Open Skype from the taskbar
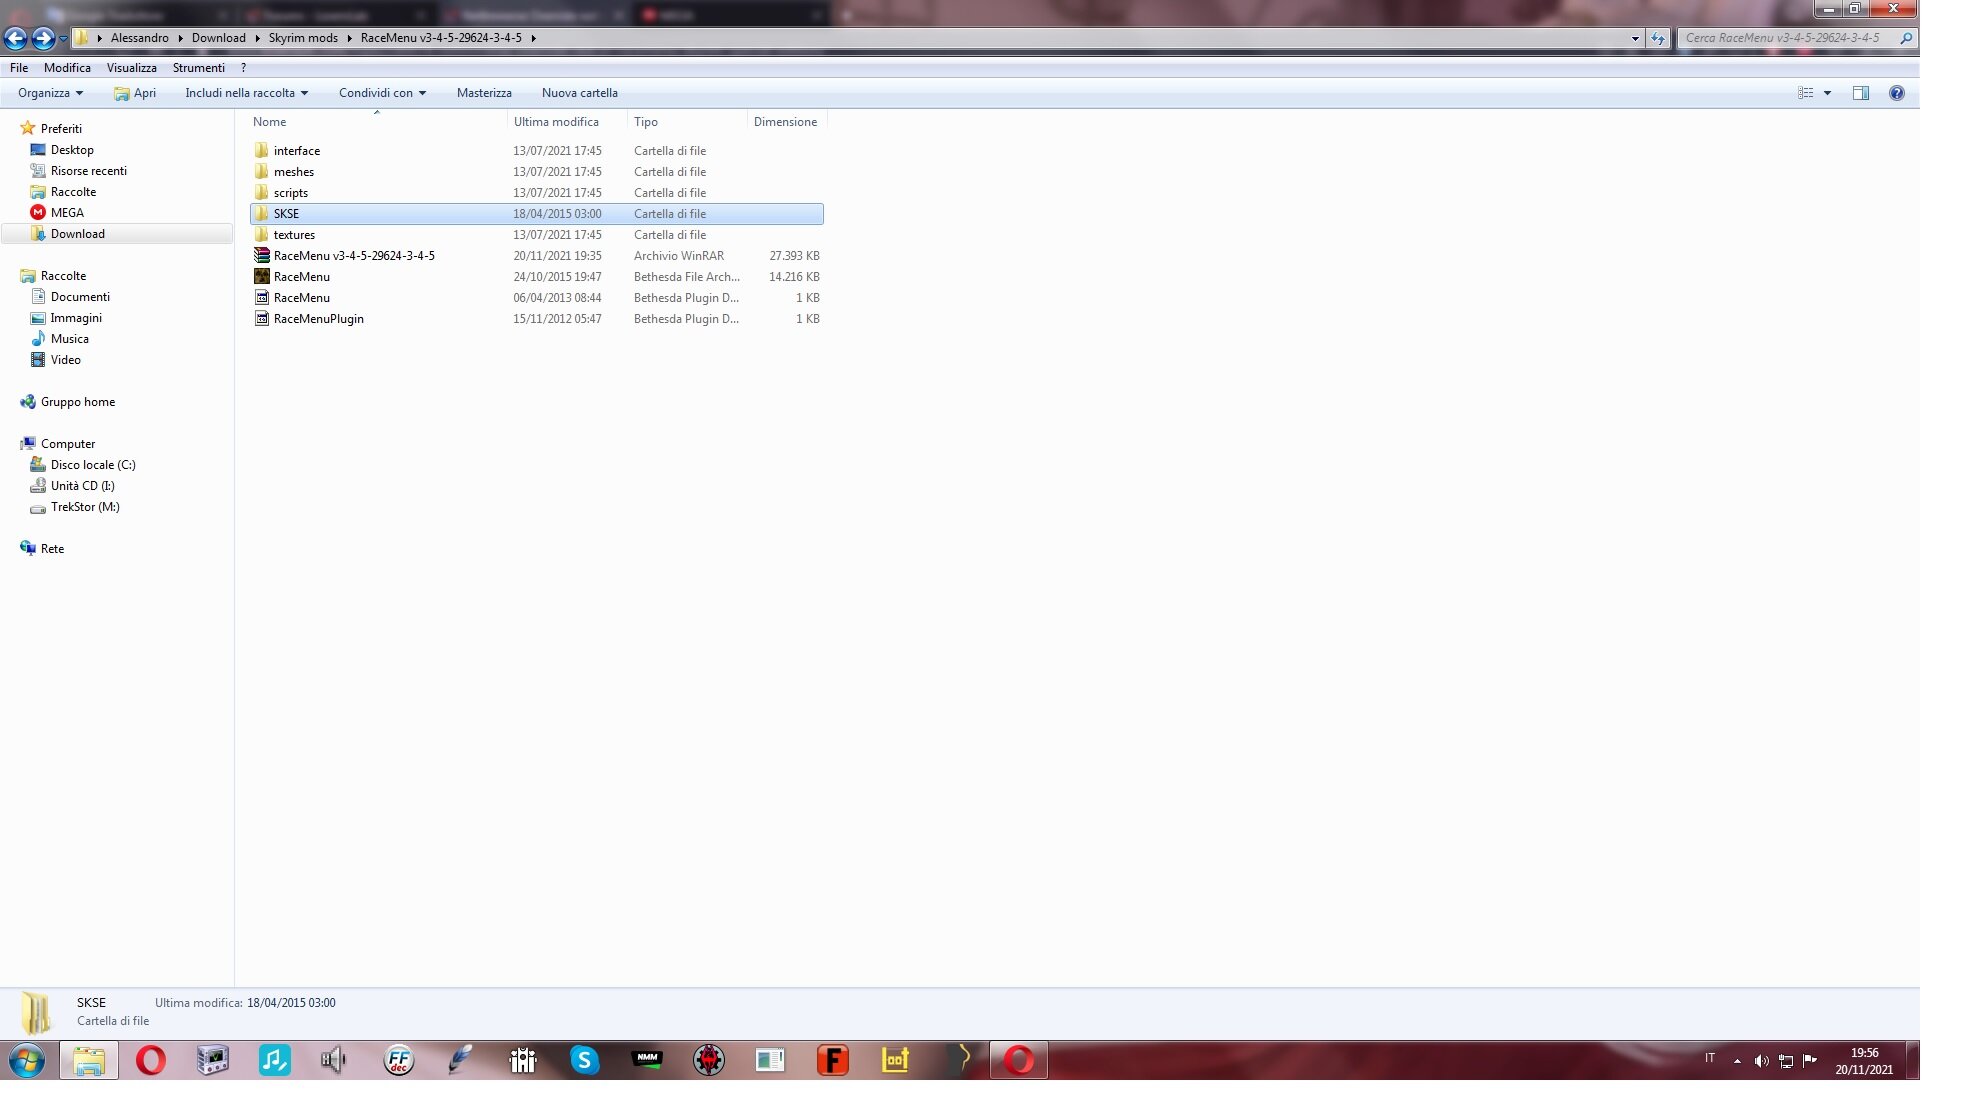This screenshot has width=1980, height=1113. click(584, 1060)
